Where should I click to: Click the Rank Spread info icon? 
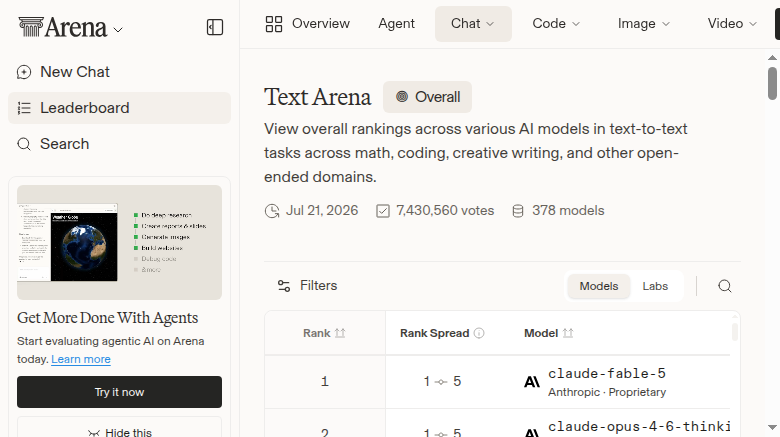(479, 333)
